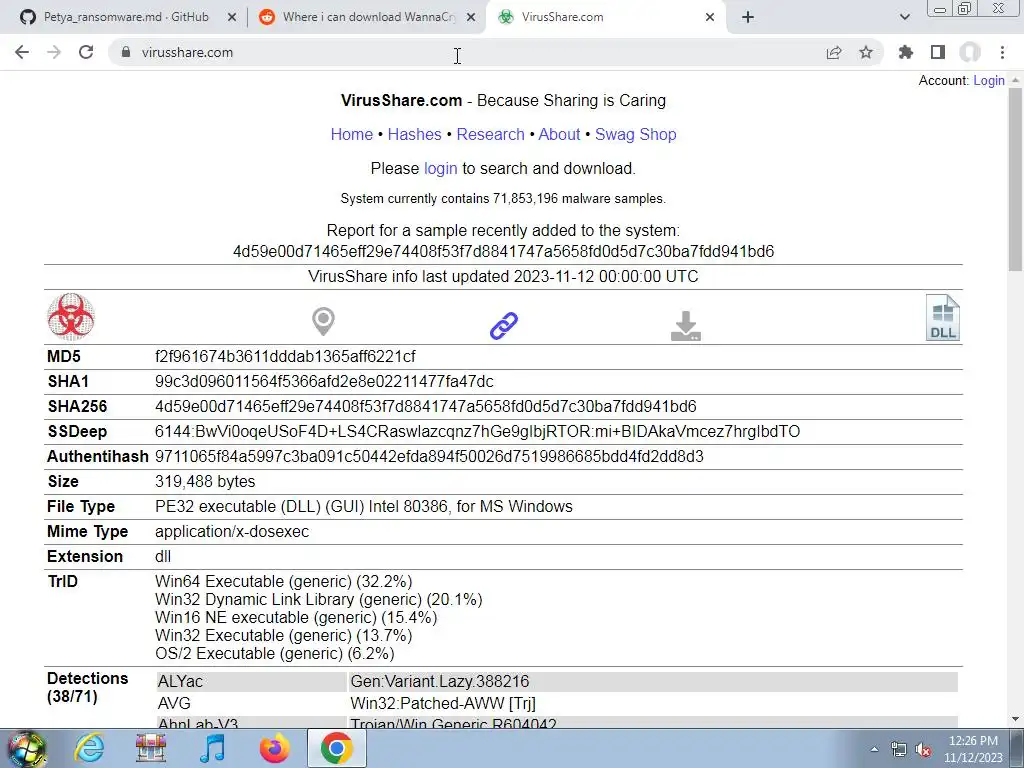Click the red biohazard icon
The height and width of the screenshot is (768, 1024).
click(71, 317)
